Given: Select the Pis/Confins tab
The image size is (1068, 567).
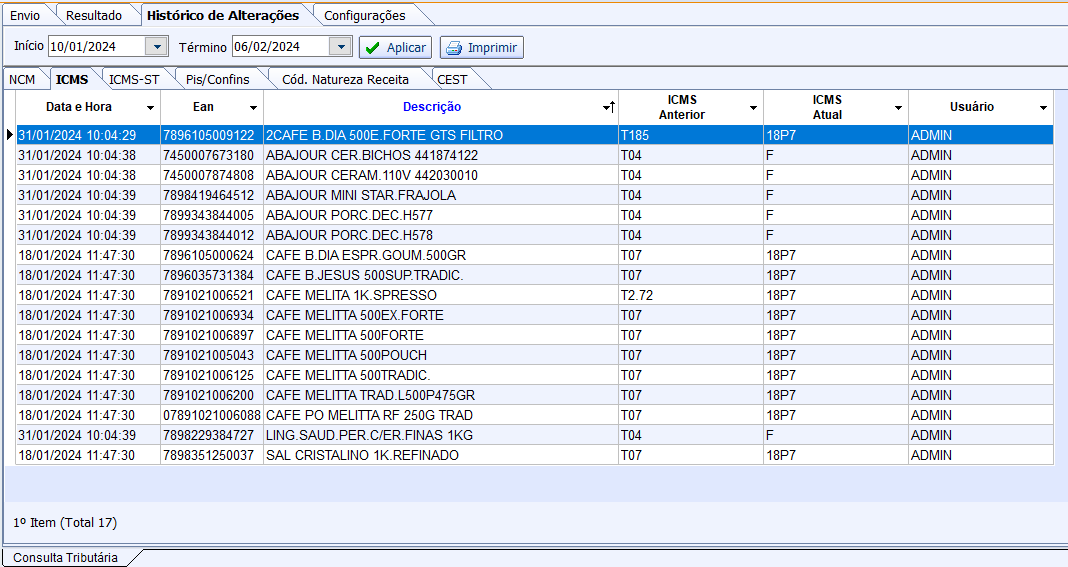Looking at the screenshot, I should (217, 79).
